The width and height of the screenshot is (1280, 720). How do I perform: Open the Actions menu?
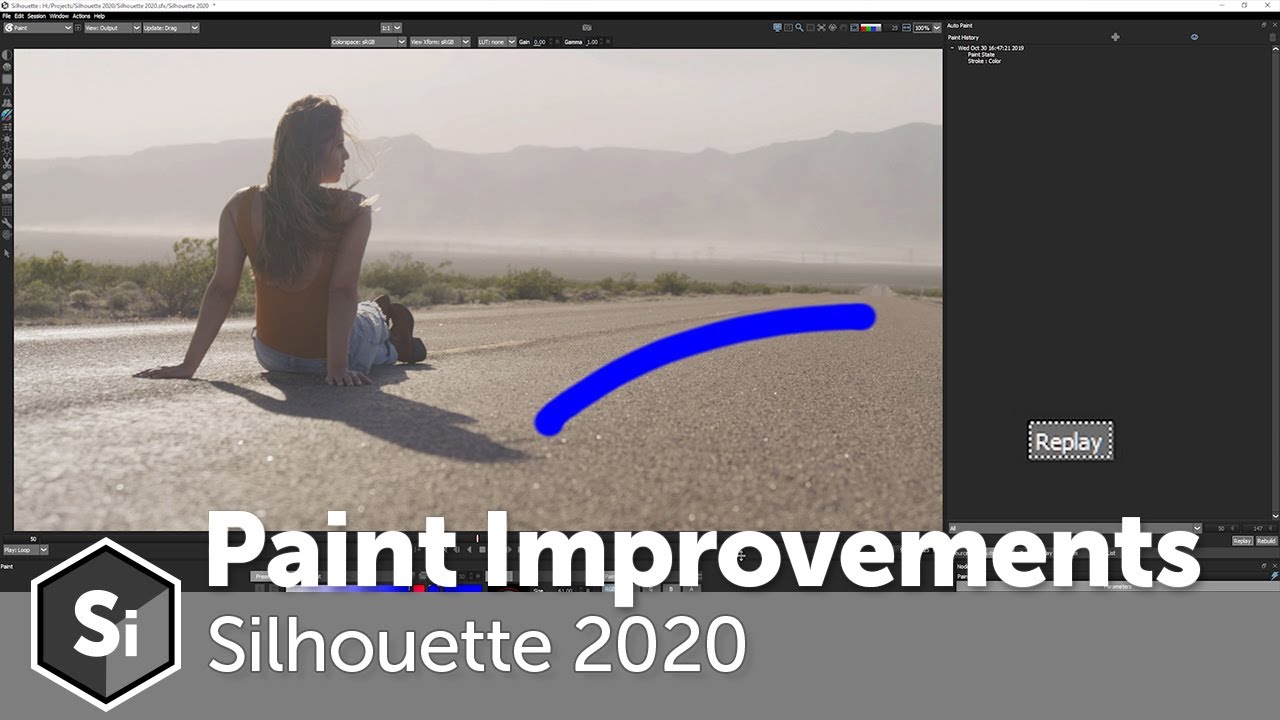81,16
